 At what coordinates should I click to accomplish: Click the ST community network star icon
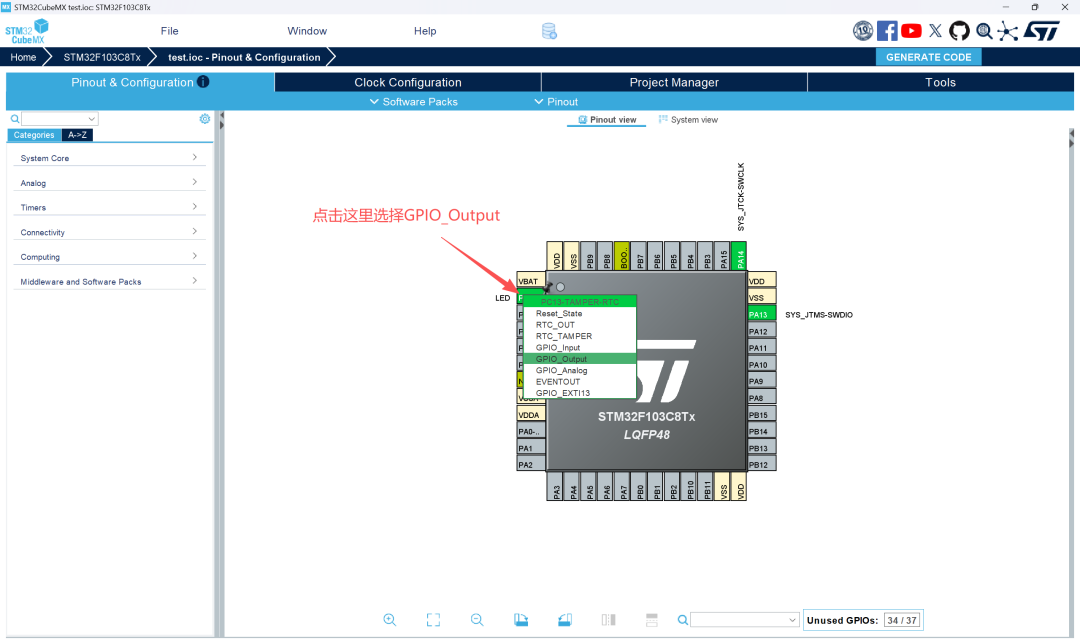click(x=1007, y=31)
